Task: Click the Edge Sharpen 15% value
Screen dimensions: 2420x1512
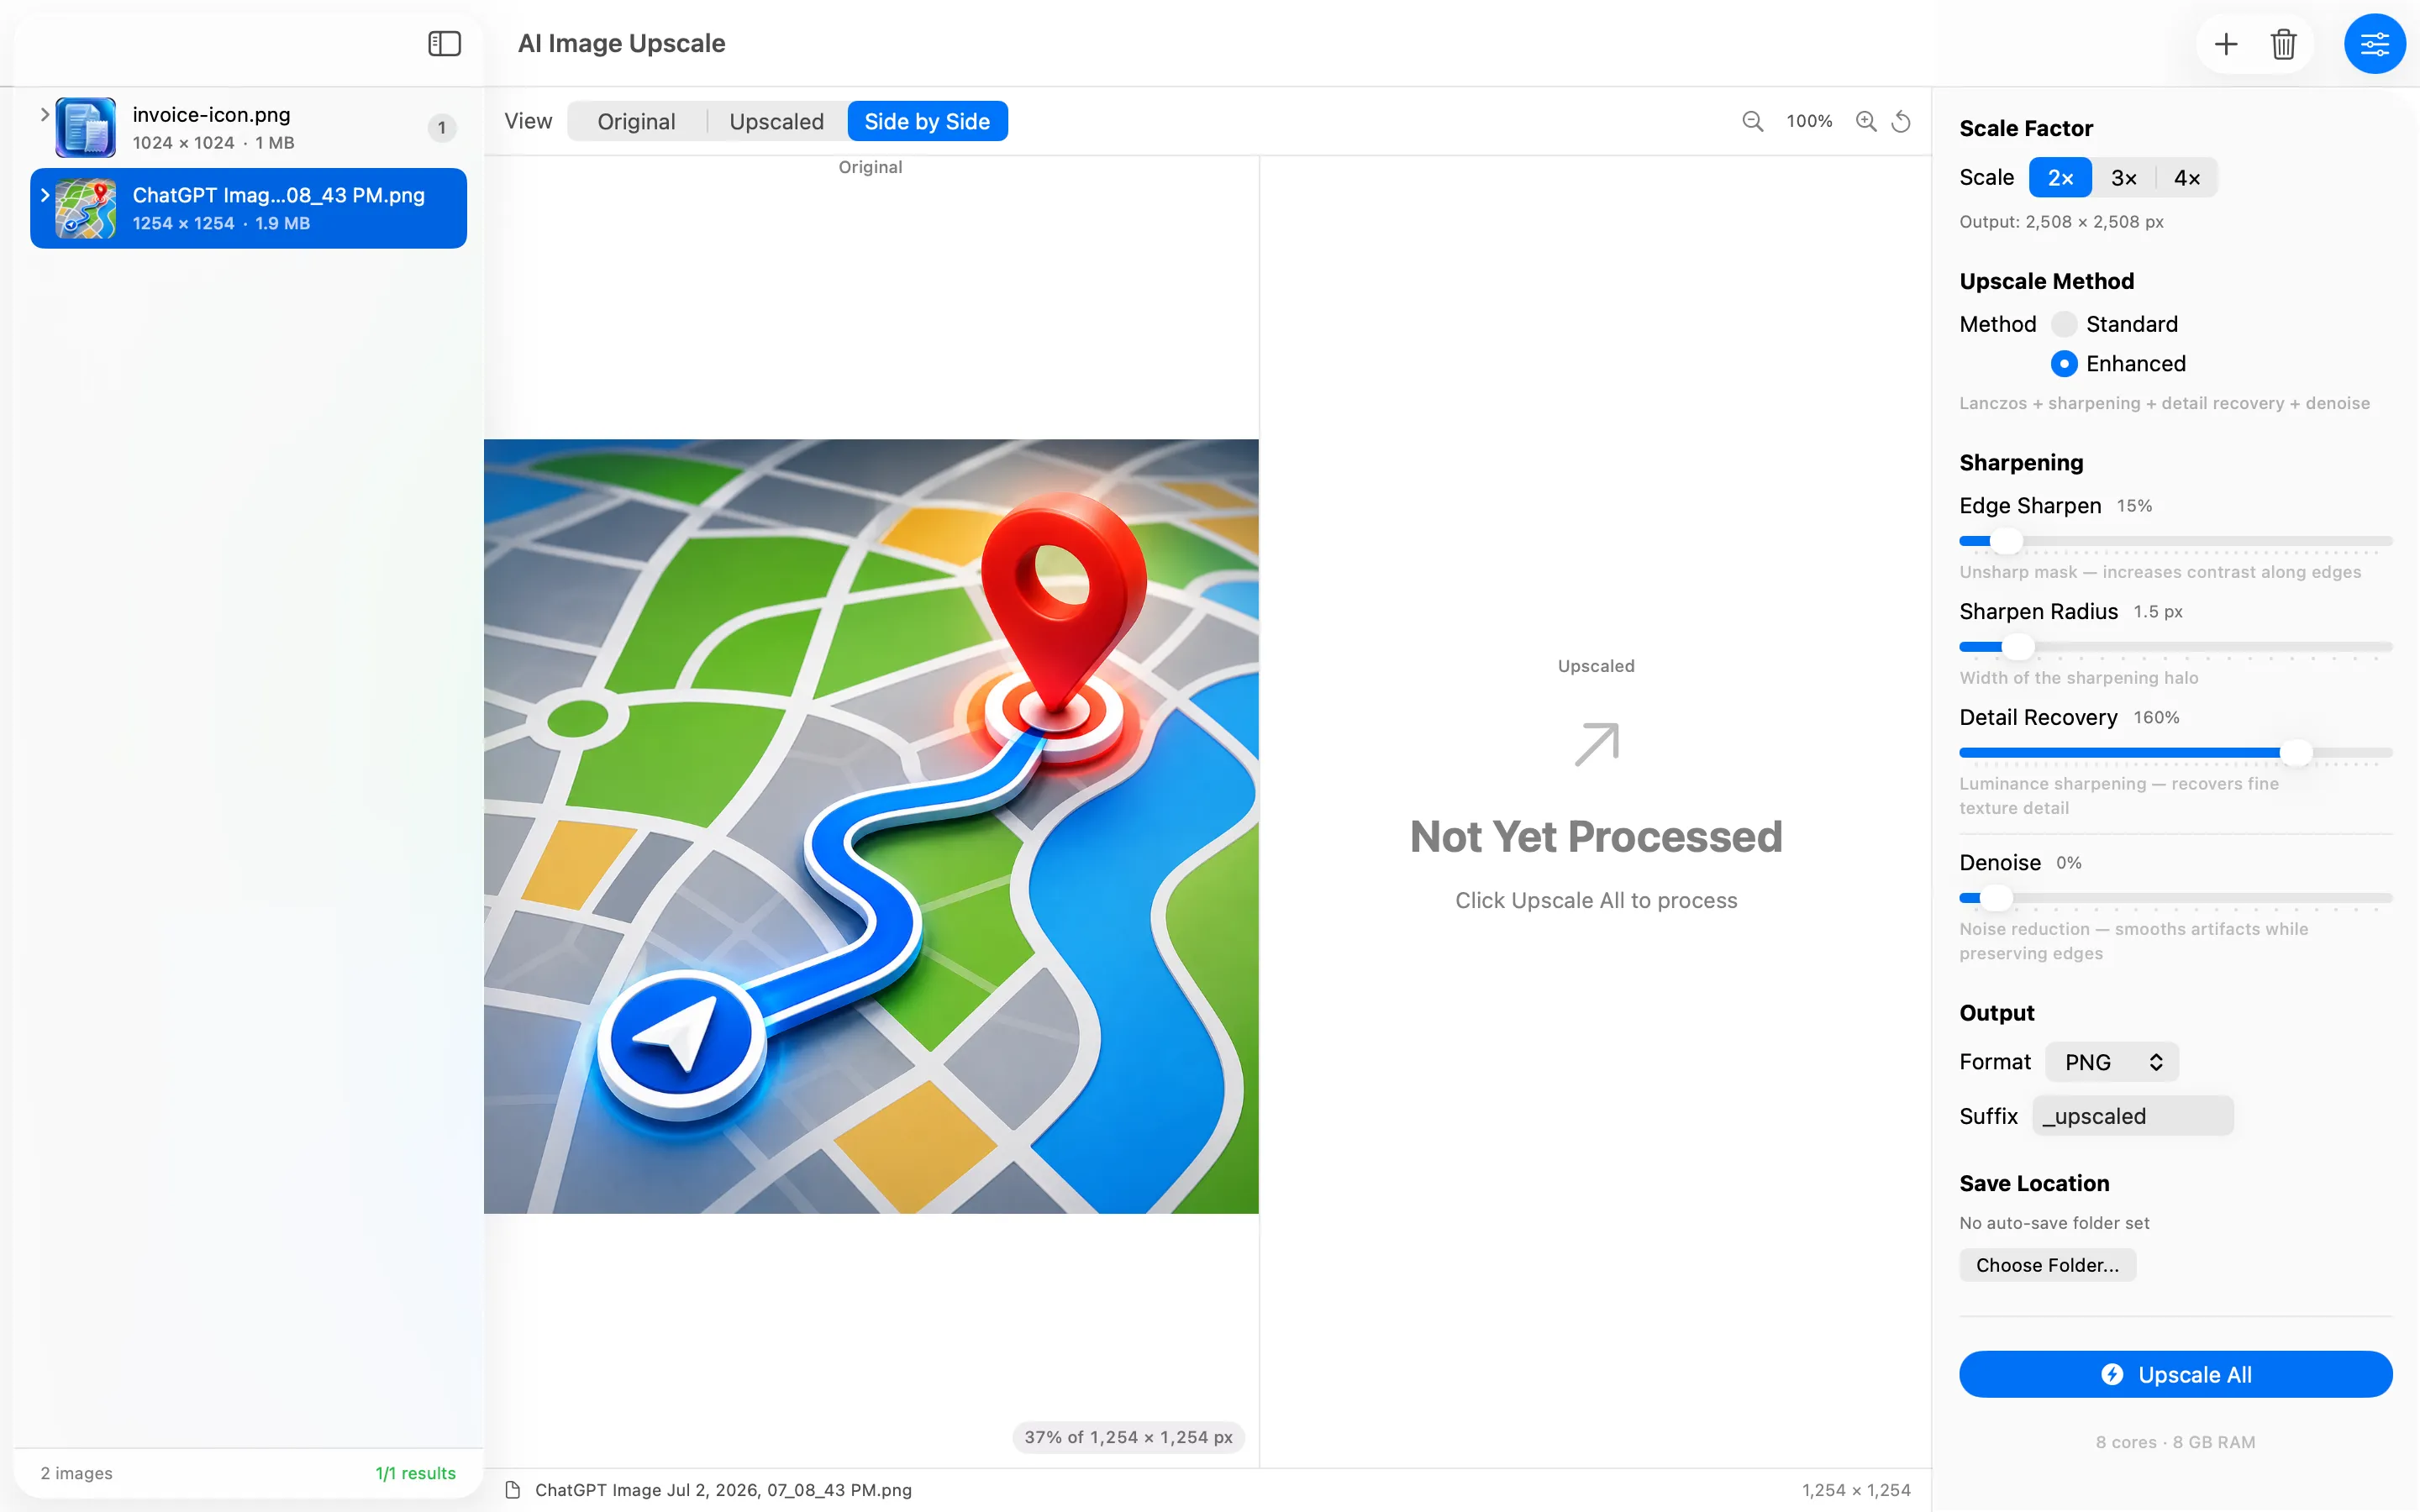Action: pyautogui.click(x=2134, y=506)
